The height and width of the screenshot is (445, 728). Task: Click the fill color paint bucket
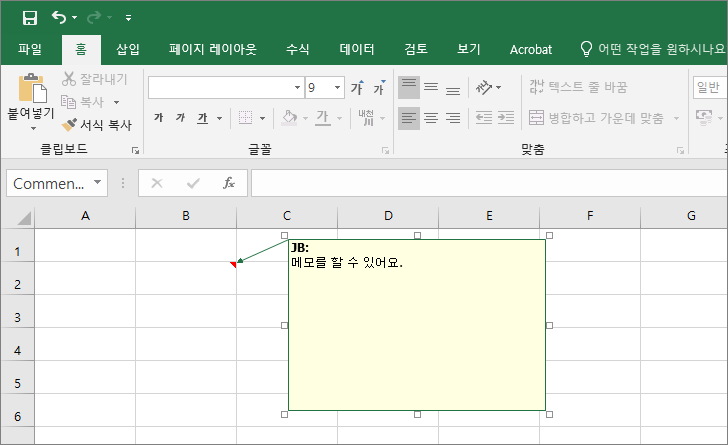point(290,118)
